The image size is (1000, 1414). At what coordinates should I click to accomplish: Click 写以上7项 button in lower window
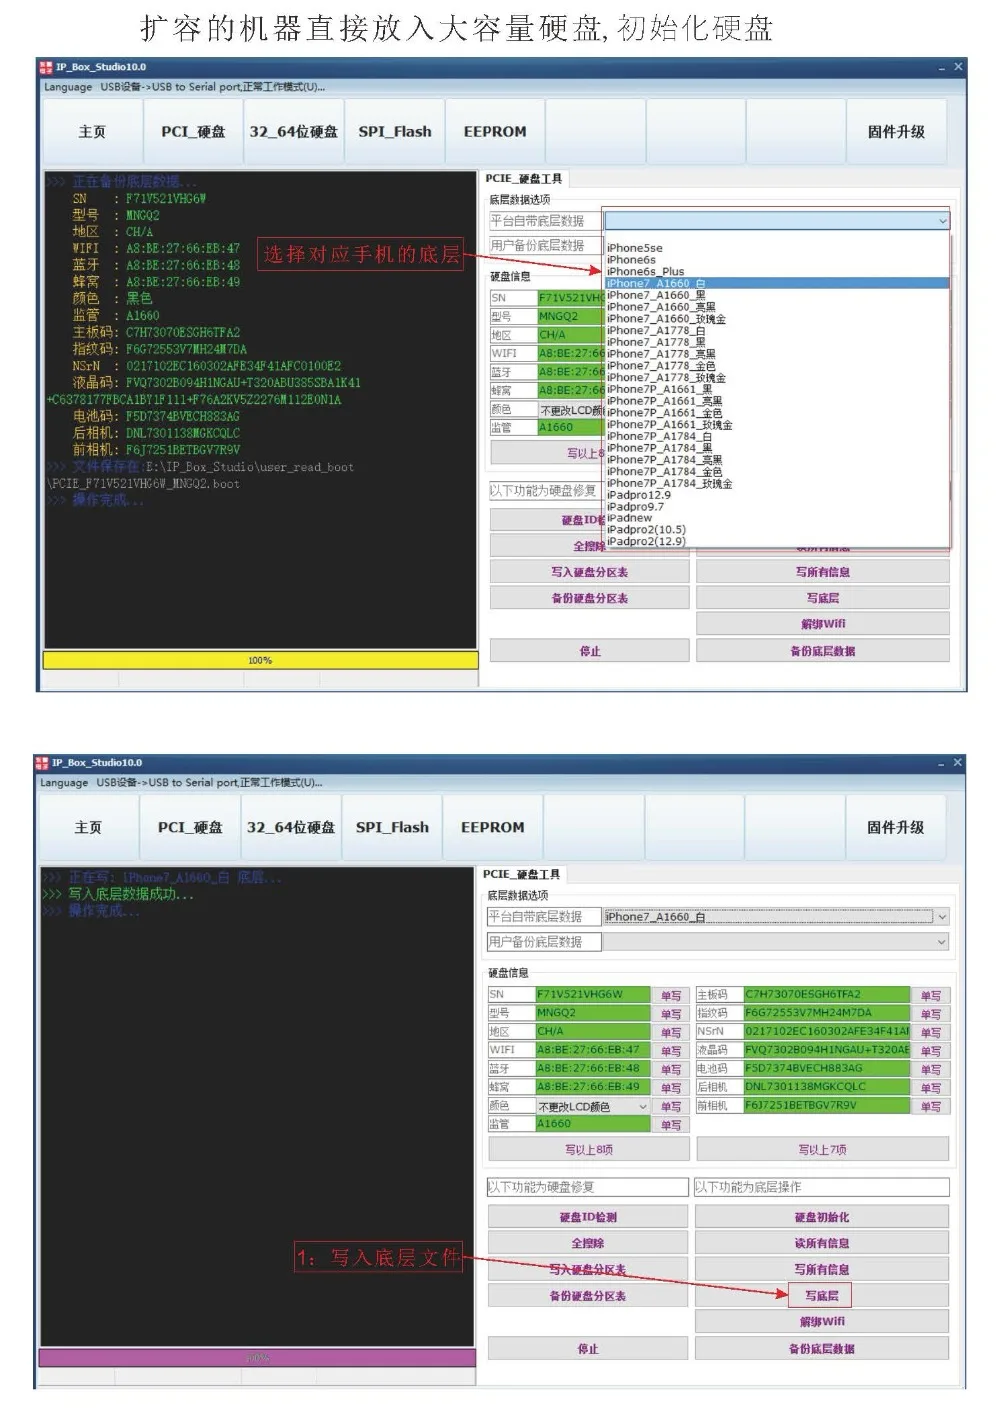pyautogui.click(x=822, y=1150)
